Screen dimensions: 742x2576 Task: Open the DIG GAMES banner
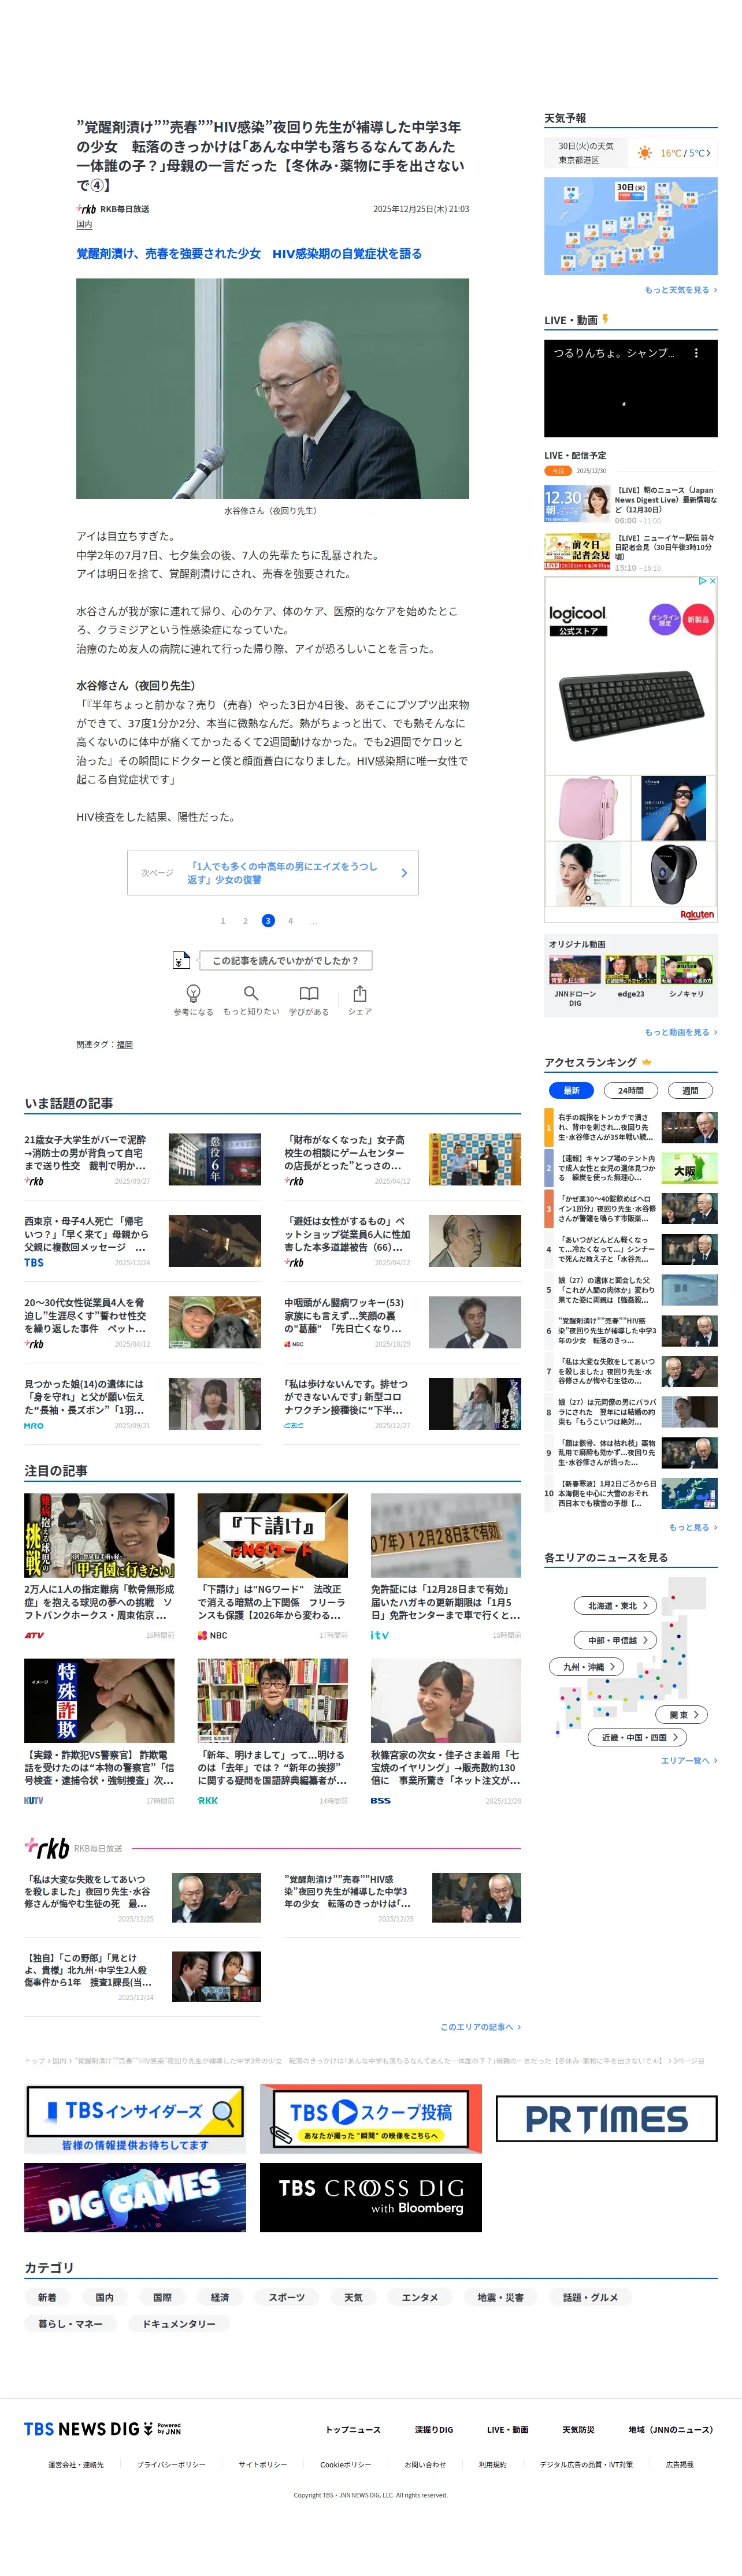(135, 2197)
